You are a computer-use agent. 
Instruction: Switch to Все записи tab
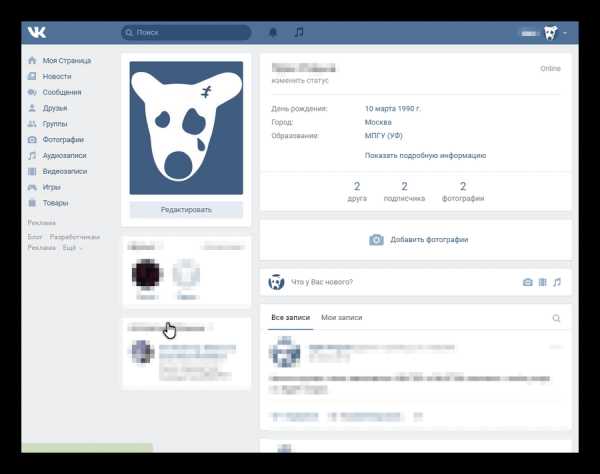tap(290, 318)
